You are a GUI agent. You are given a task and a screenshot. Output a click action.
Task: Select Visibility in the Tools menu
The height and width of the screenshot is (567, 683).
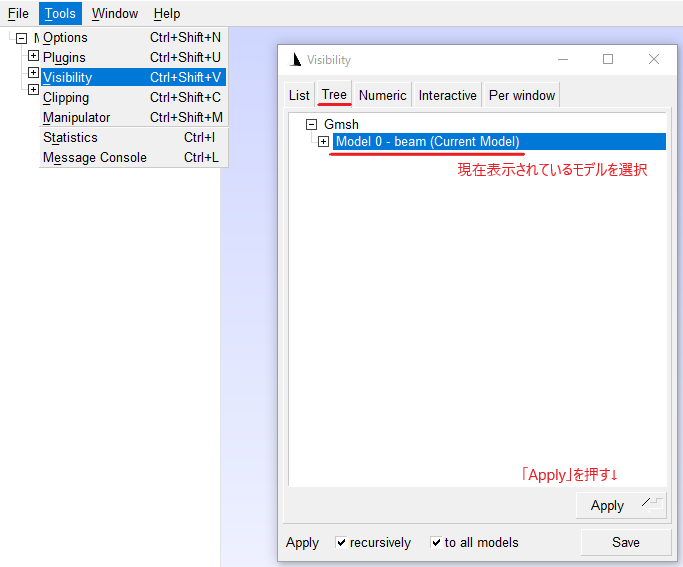pos(133,78)
